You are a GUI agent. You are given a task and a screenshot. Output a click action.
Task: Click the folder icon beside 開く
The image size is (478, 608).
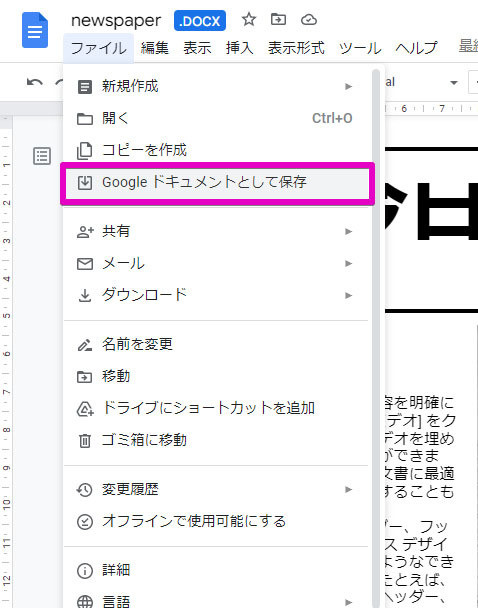pos(85,119)
